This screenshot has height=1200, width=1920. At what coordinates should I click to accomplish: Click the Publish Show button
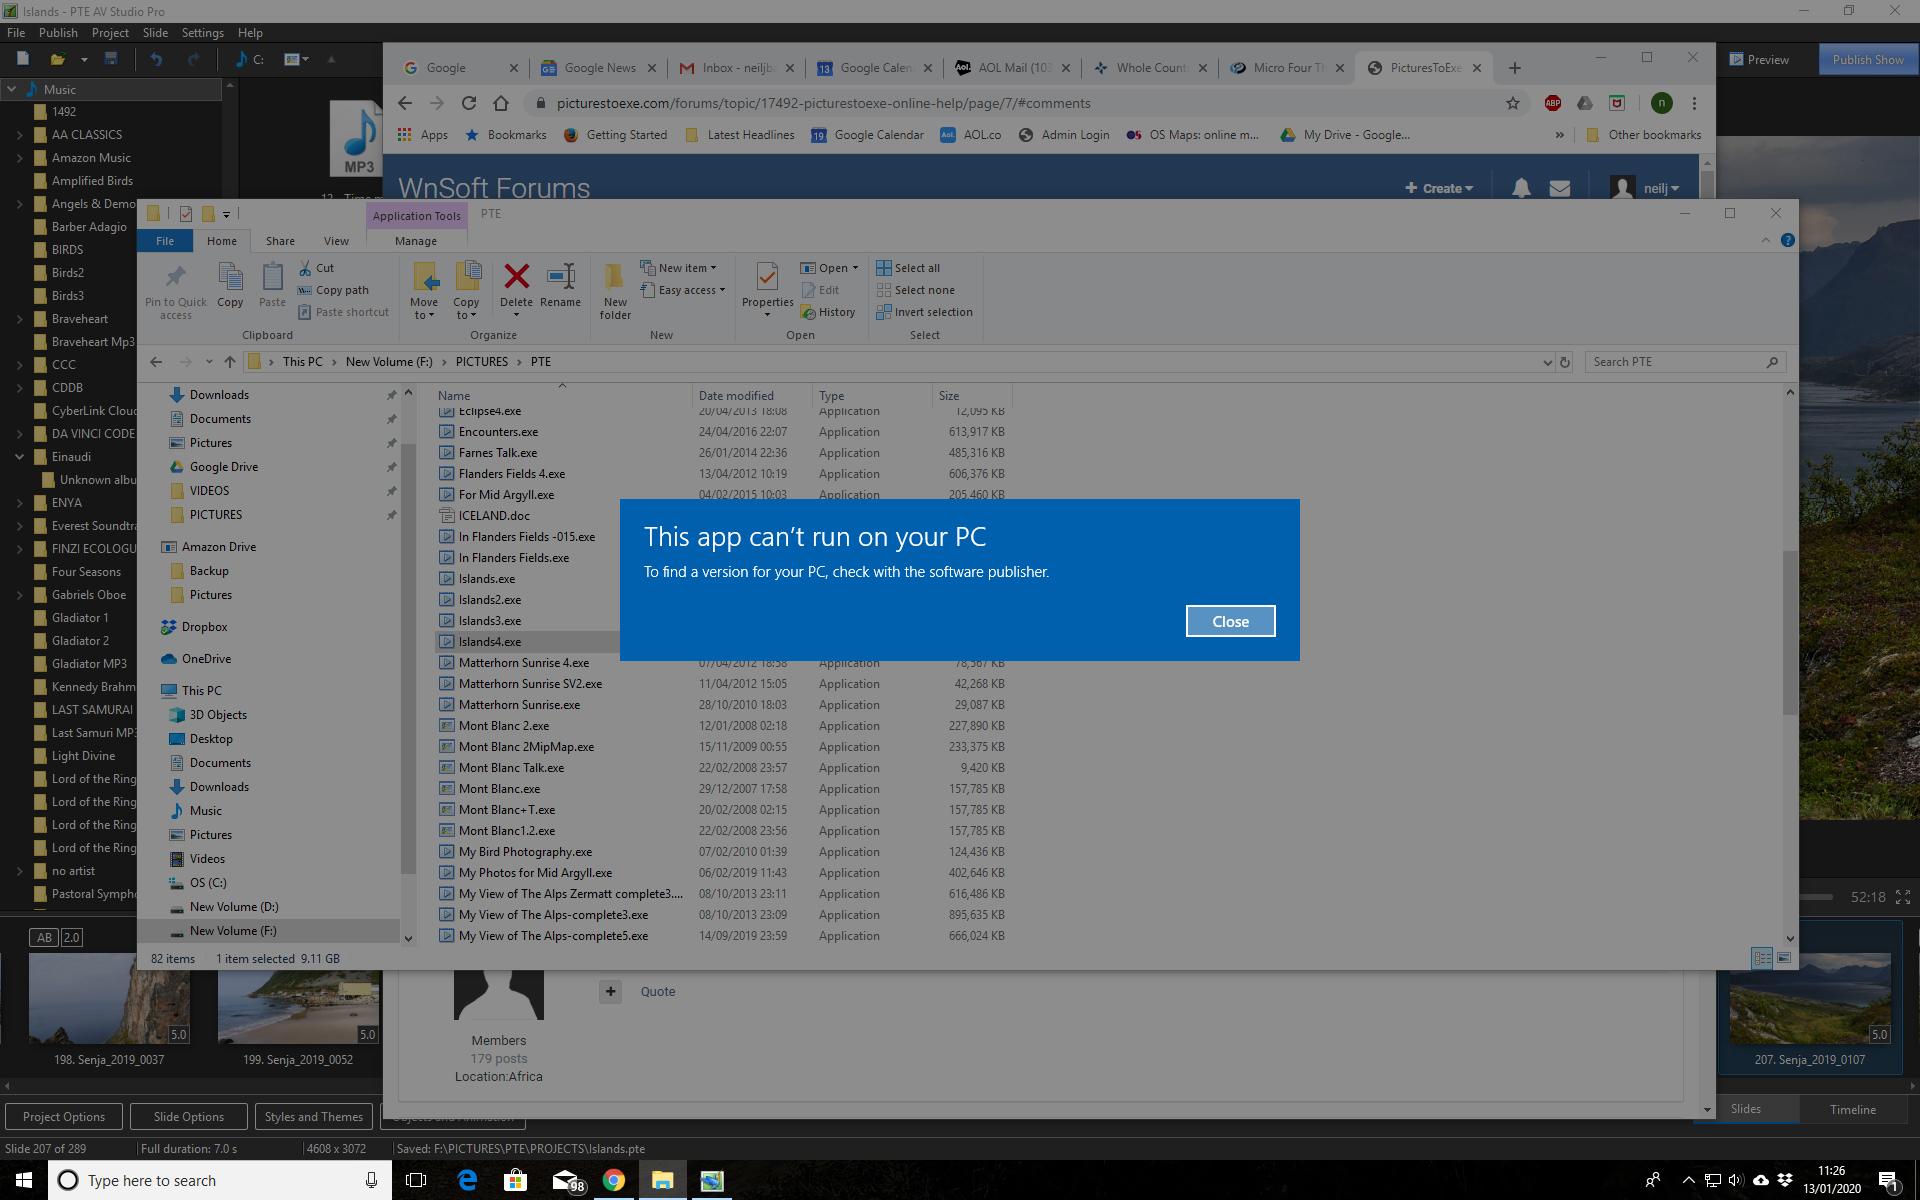click(1867, 60)
